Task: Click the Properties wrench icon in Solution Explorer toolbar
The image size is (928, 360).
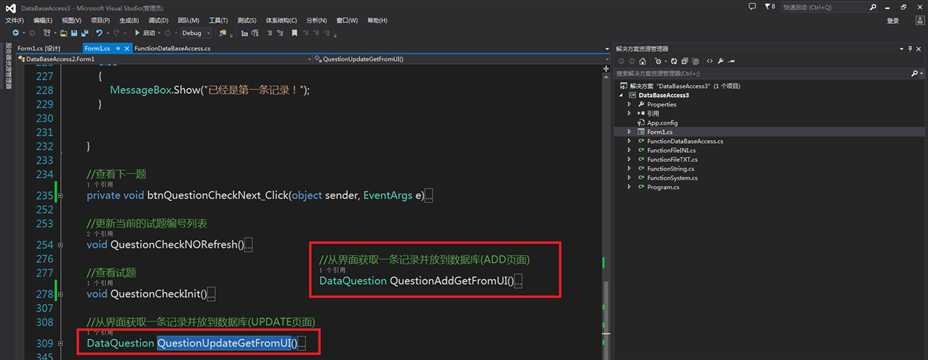Action: [x=720, y=61]
